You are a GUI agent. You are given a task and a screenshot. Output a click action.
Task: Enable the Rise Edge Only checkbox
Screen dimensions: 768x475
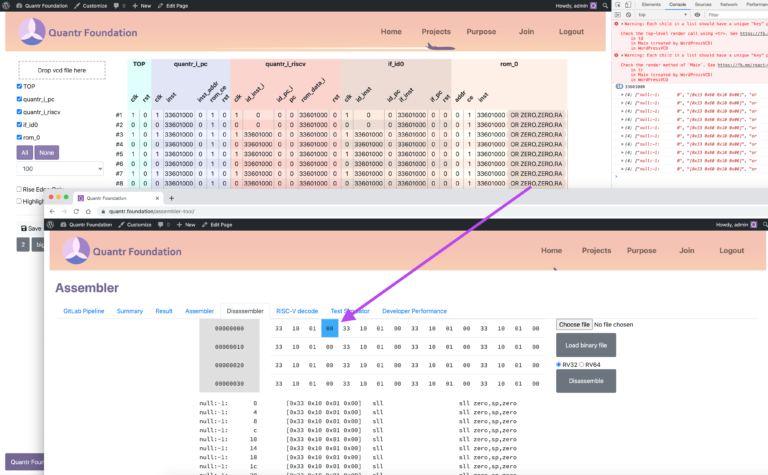pyautogui.click(x=19, y=189)
